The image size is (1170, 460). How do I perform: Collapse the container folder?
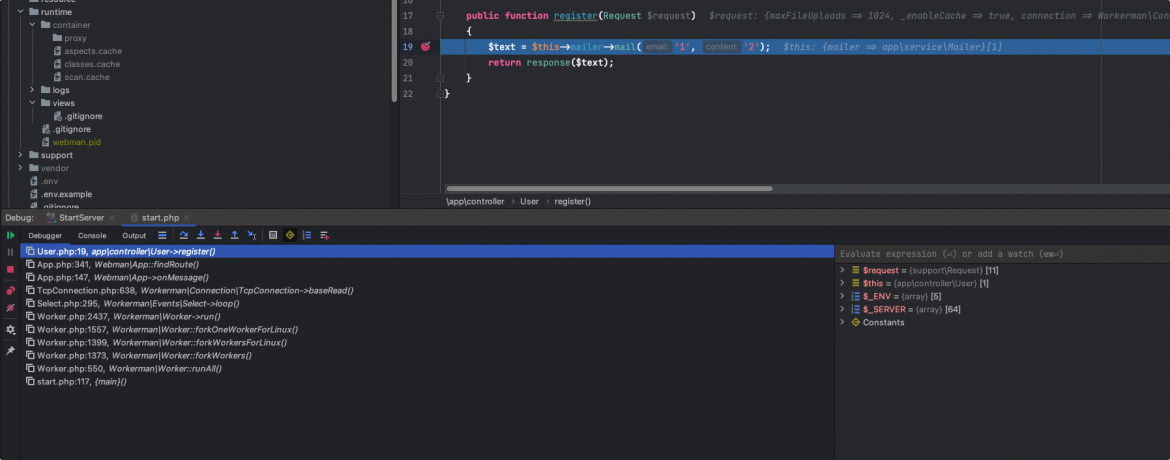pyautogui.click(x=32, y=25)
